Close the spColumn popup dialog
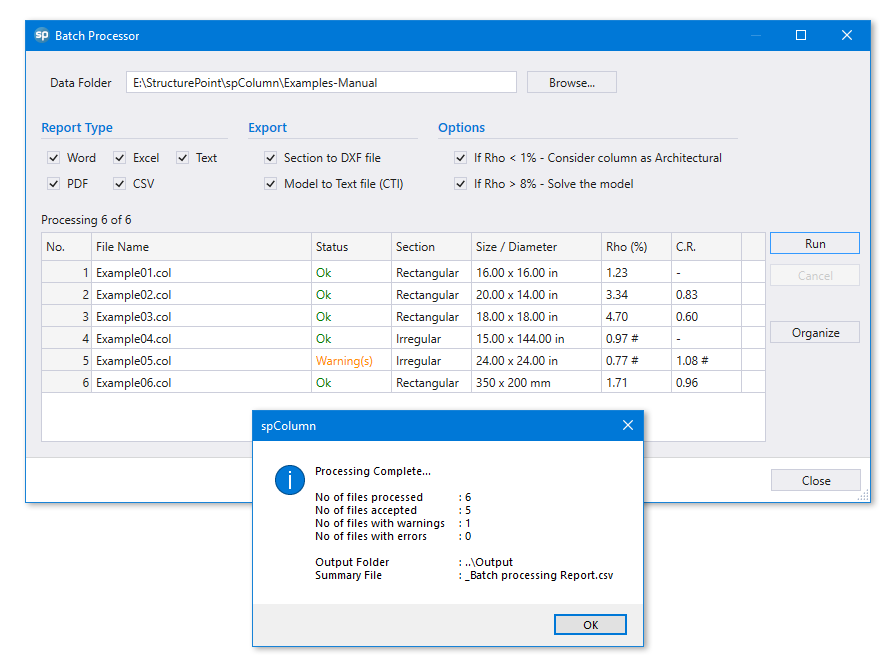896x667 pixels. pos(627,425)
